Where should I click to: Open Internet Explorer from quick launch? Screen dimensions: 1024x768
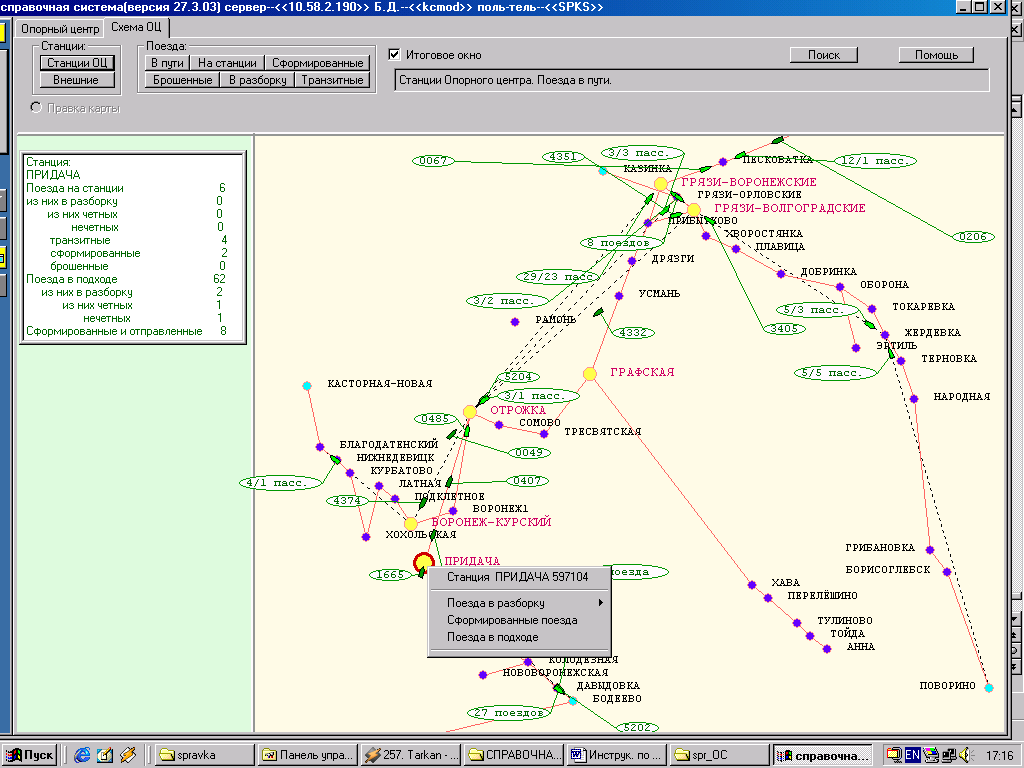coord(82,755)
